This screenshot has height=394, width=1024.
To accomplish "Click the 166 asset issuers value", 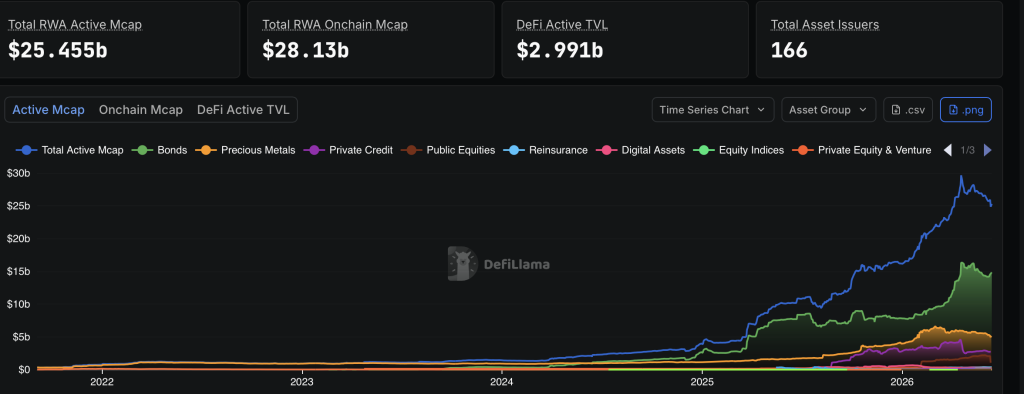I will 790,50.
